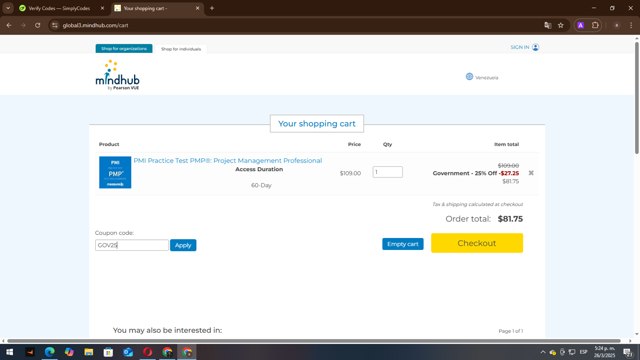Click the globe icon beside Venezuela

[x=469, y=77]
